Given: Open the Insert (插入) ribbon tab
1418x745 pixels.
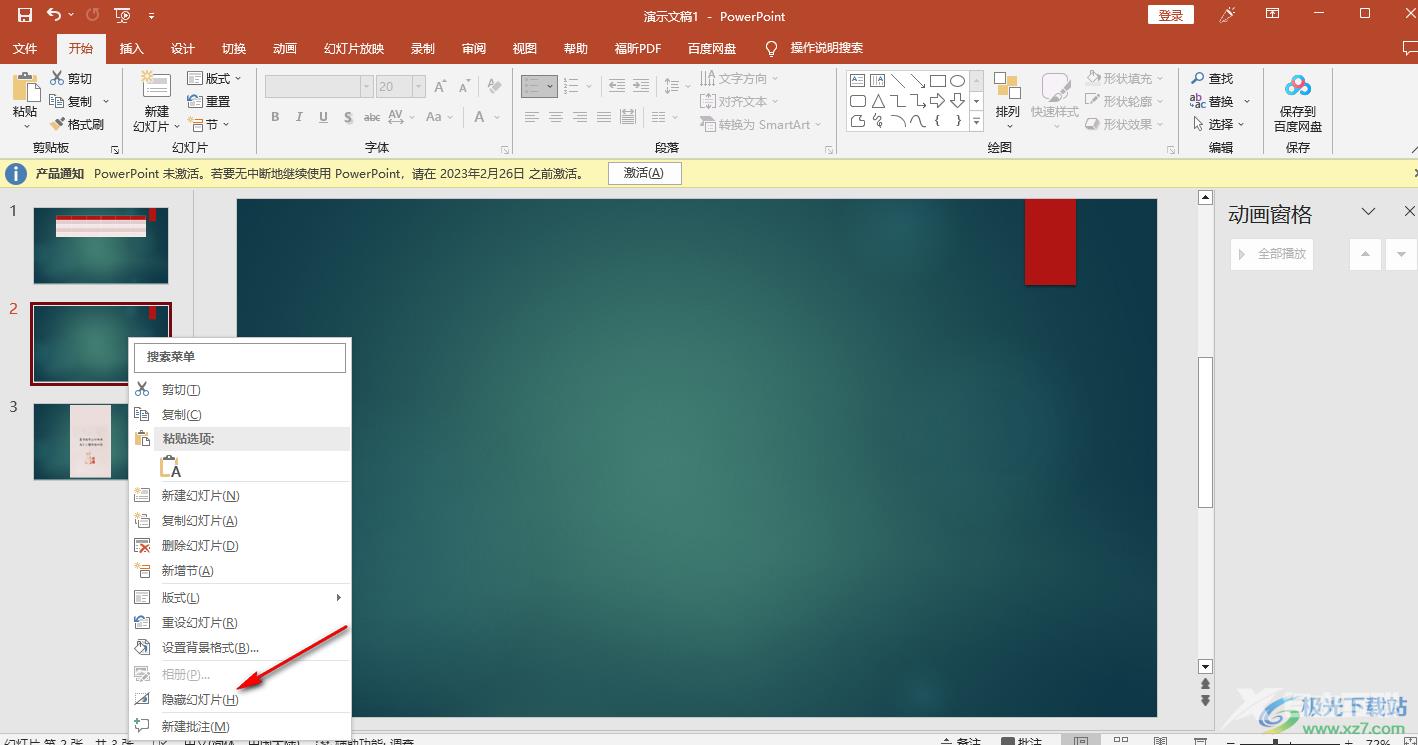Looking at the screenshot, I should 132,48.
